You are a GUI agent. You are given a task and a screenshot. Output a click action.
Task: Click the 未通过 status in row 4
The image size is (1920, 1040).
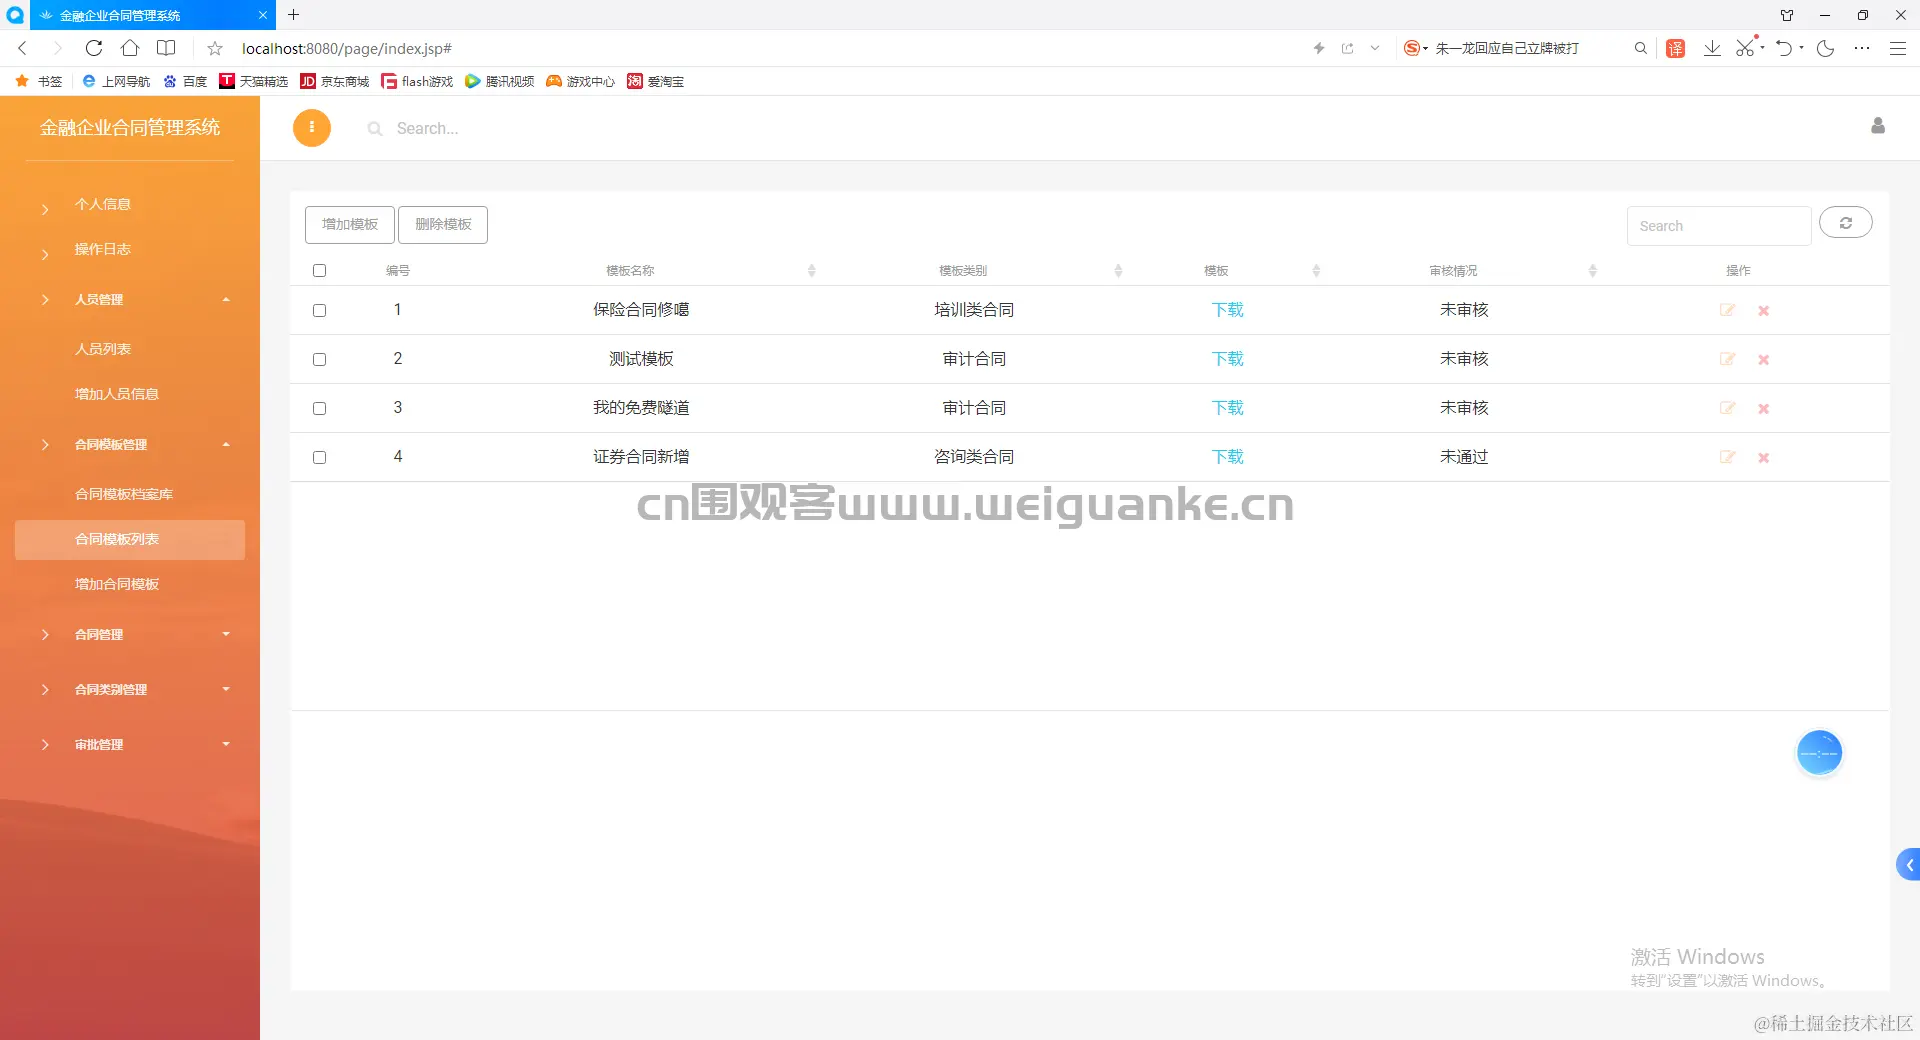(x=1464, y=457)
